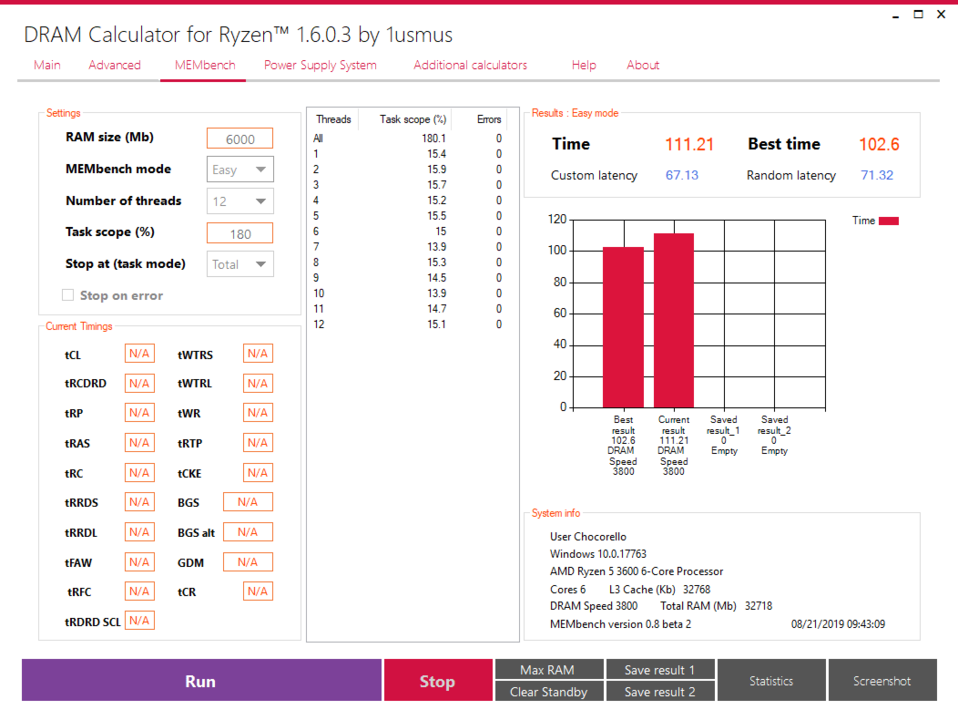
Task: Click the Max RAM button
Action: click(x=549, y=669)
